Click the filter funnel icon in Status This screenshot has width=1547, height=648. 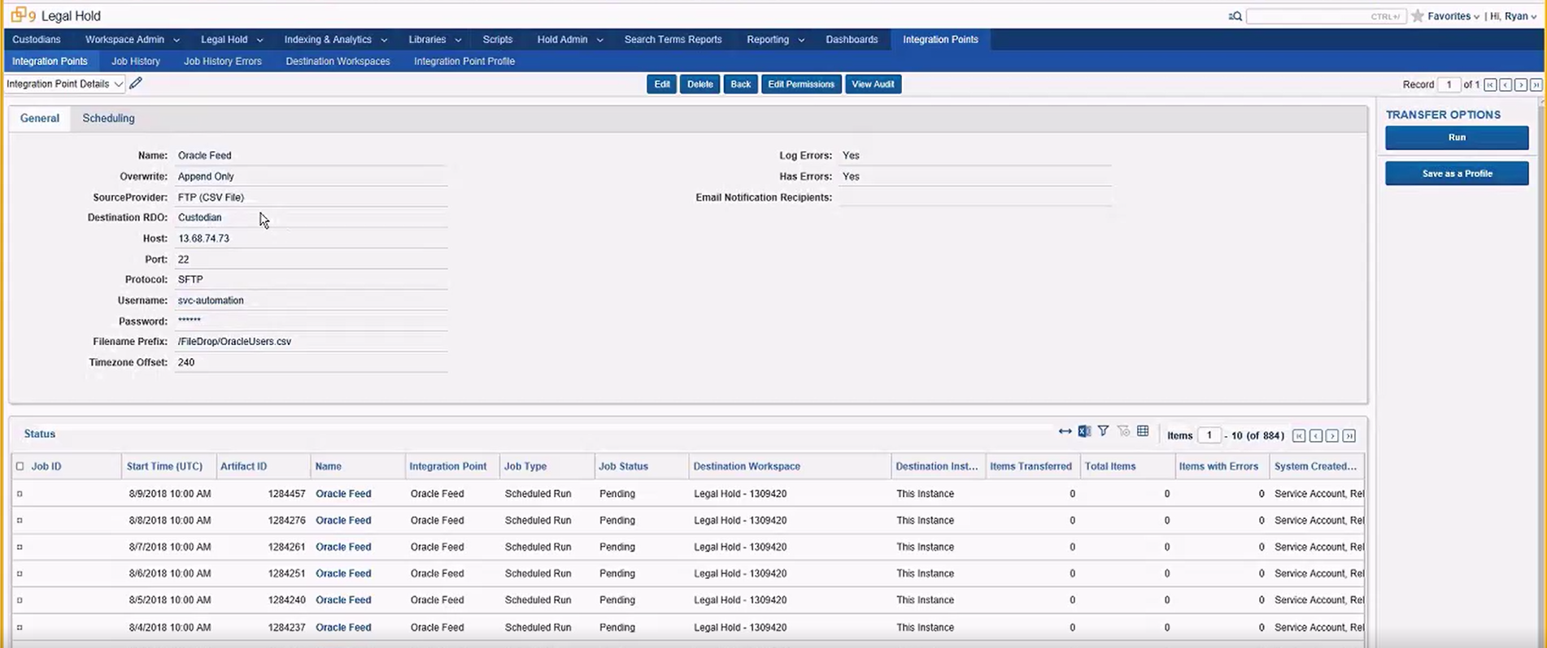(1103, 432)
